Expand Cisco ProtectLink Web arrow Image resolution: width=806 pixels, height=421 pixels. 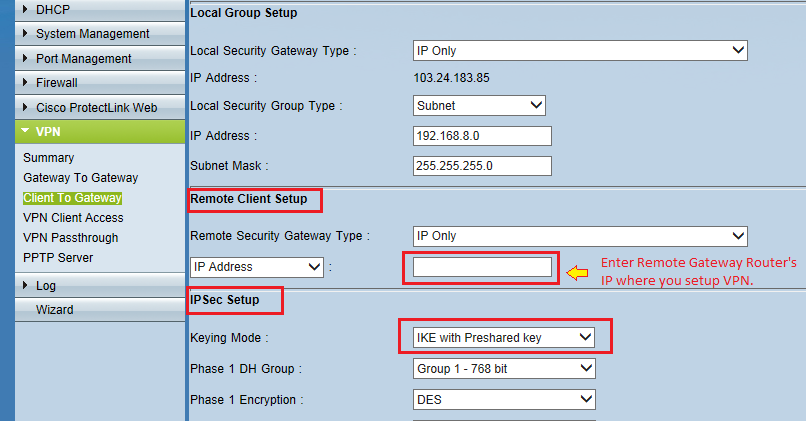(x=25, y=107)
